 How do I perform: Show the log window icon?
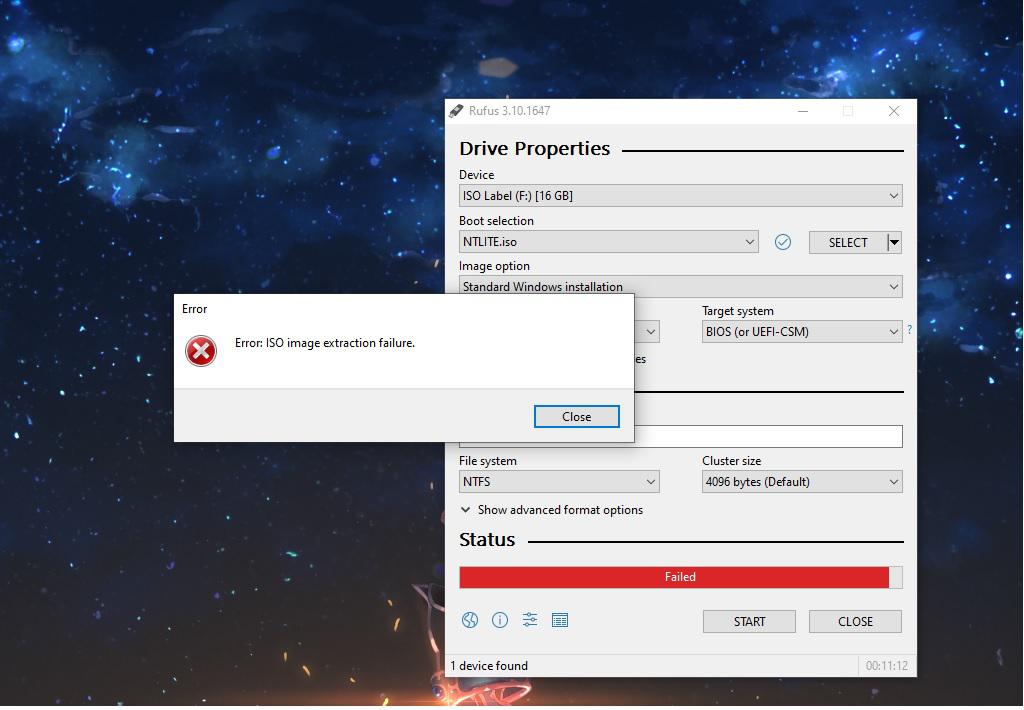560,620
